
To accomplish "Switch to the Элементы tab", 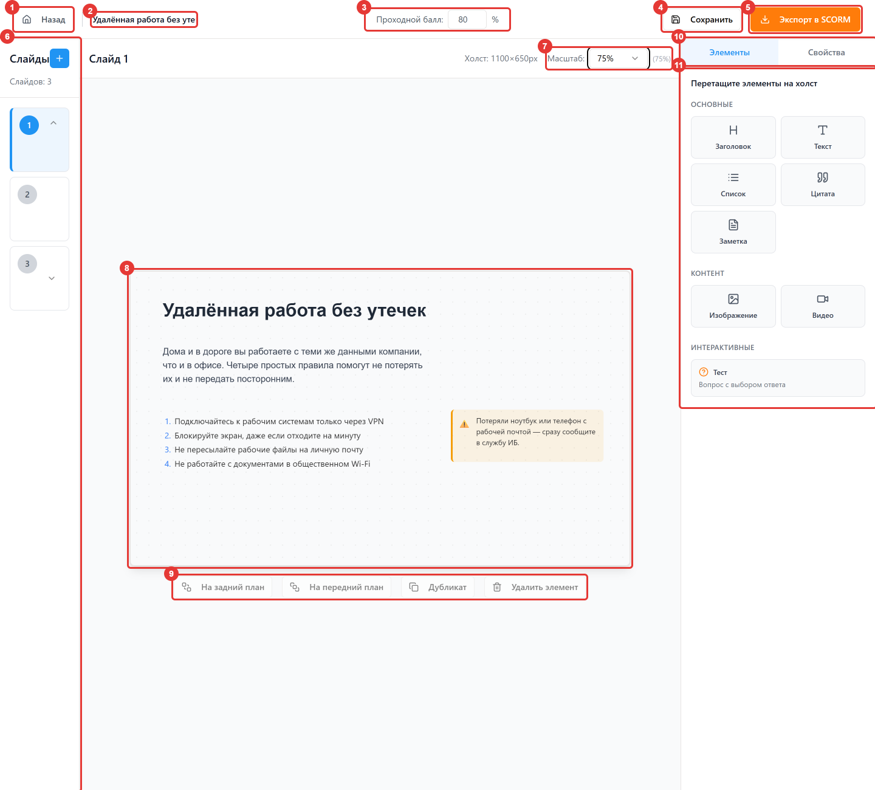I will (729, 52).
